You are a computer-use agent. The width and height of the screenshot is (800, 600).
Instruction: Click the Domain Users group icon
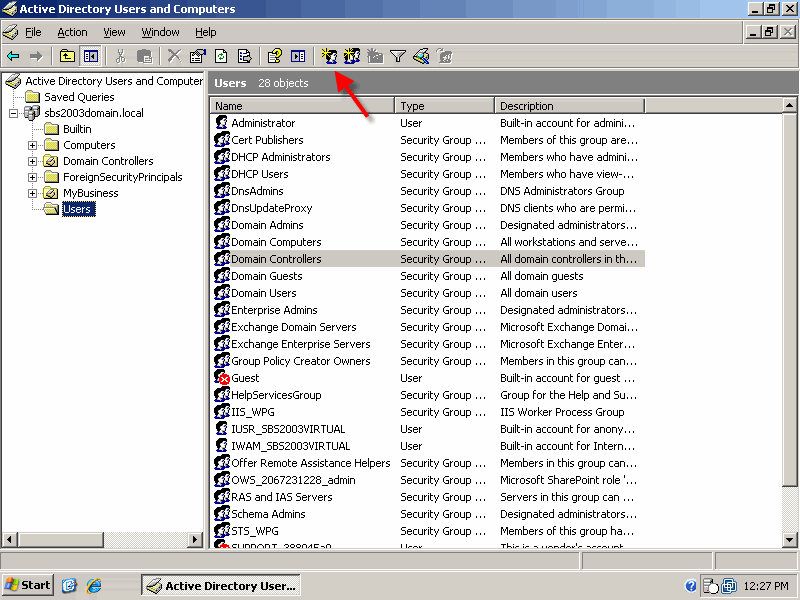[222, 293]
